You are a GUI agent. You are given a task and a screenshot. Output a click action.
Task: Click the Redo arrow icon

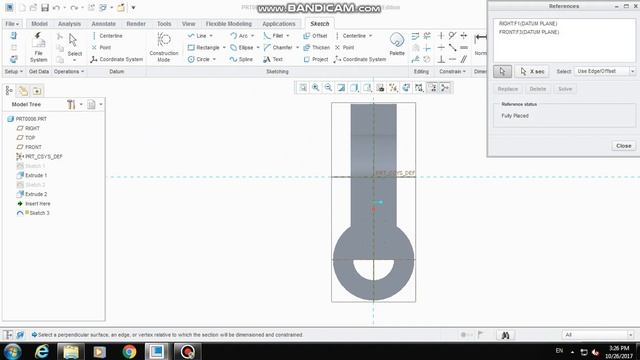click(74, 8)
